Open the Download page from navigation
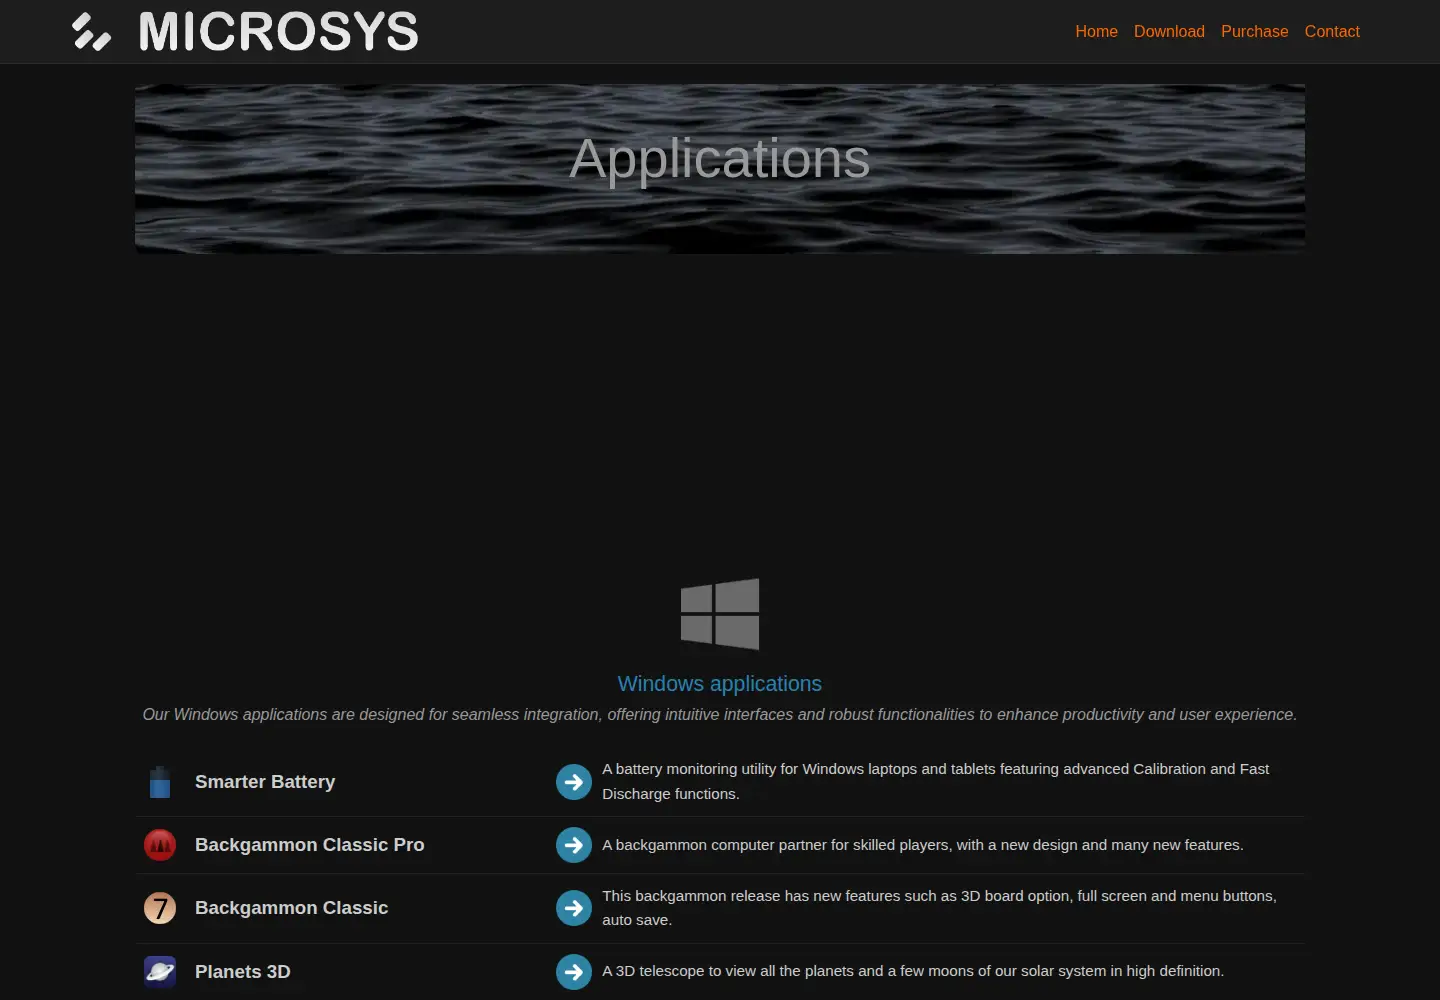 click(1169, 31)
